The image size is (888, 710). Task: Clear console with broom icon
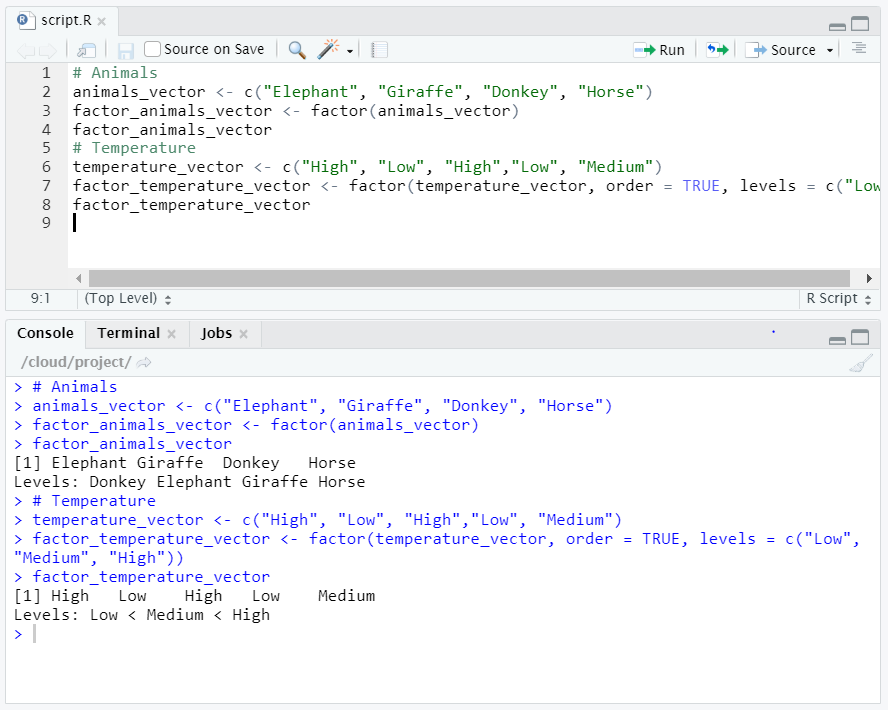point(861,363)
